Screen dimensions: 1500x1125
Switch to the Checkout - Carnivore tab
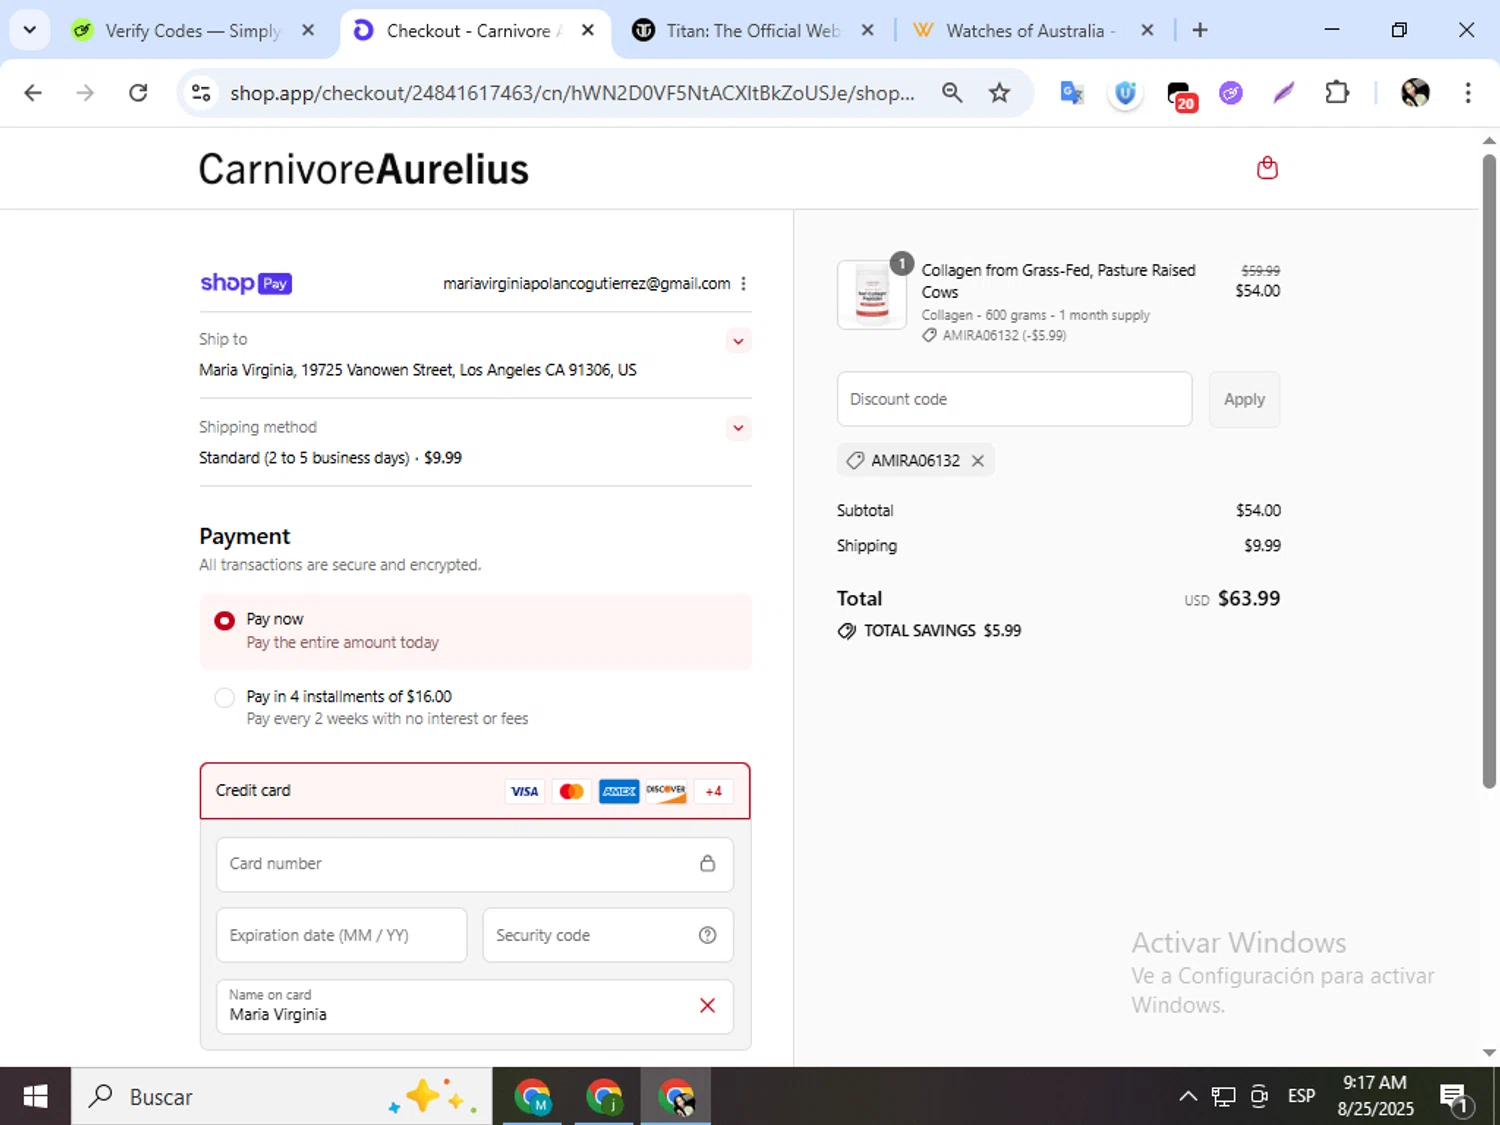472,31
